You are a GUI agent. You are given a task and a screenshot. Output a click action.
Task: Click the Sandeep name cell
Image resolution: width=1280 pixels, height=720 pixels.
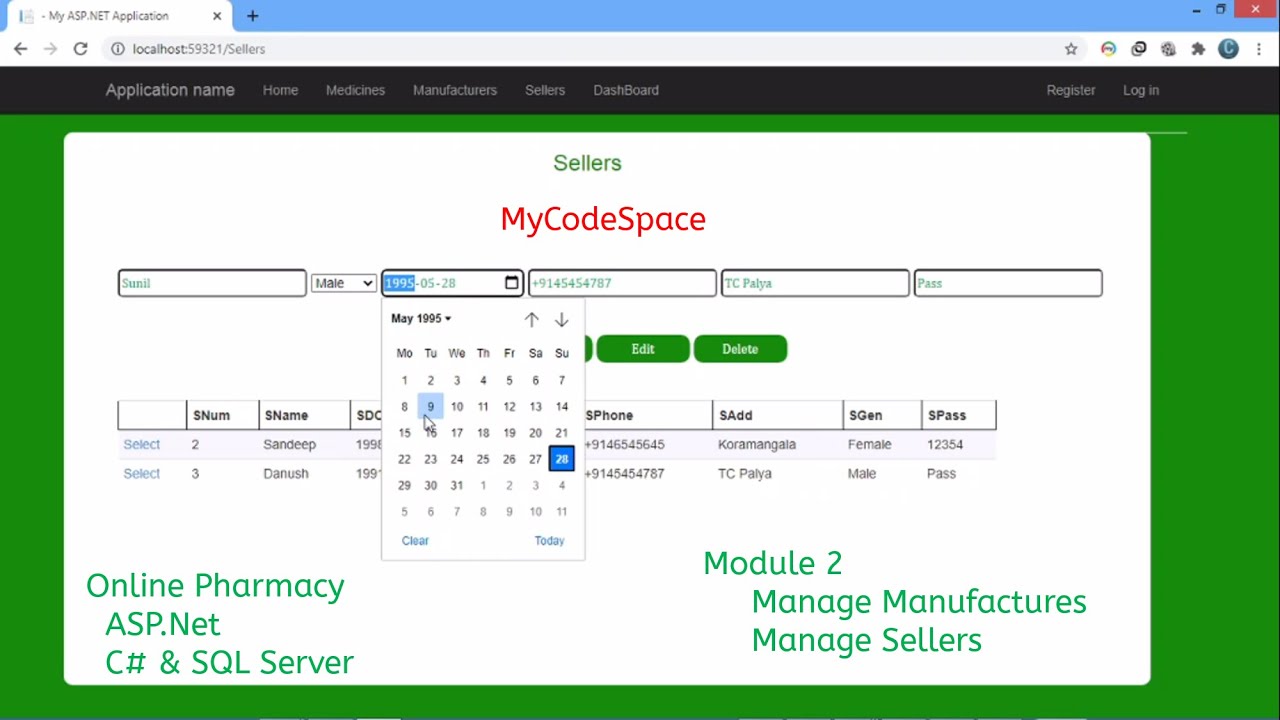pyautogui.click(x=289, y=444)
